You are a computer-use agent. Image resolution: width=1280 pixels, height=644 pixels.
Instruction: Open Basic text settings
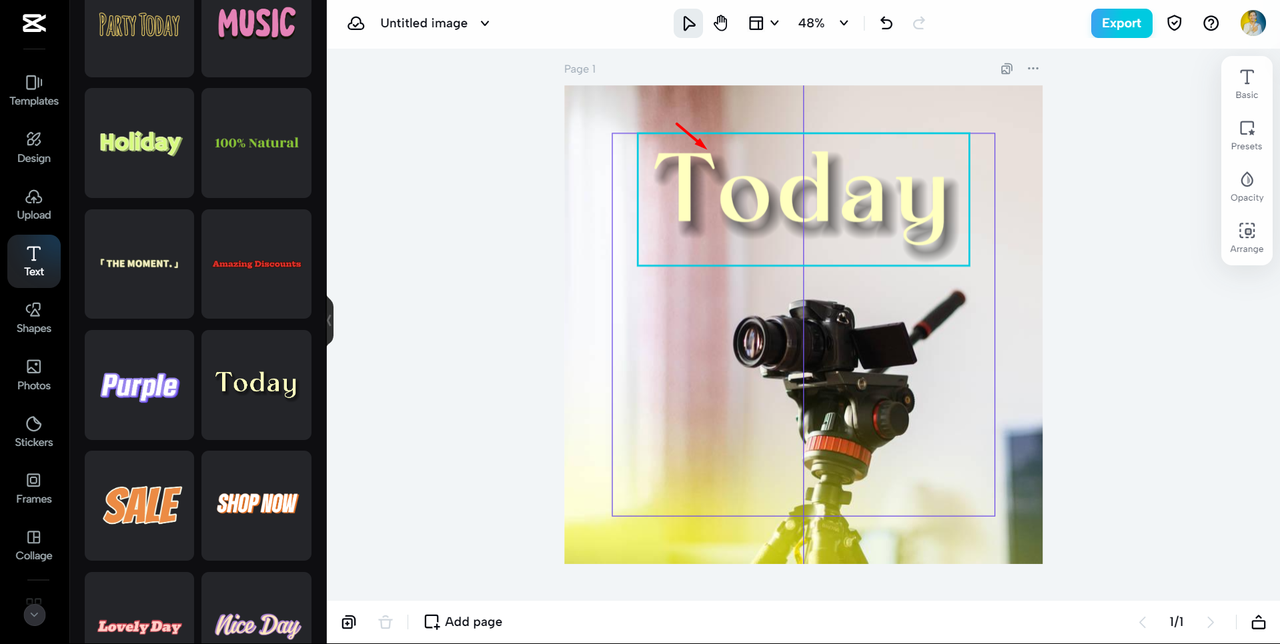(x=1247, y=84)
